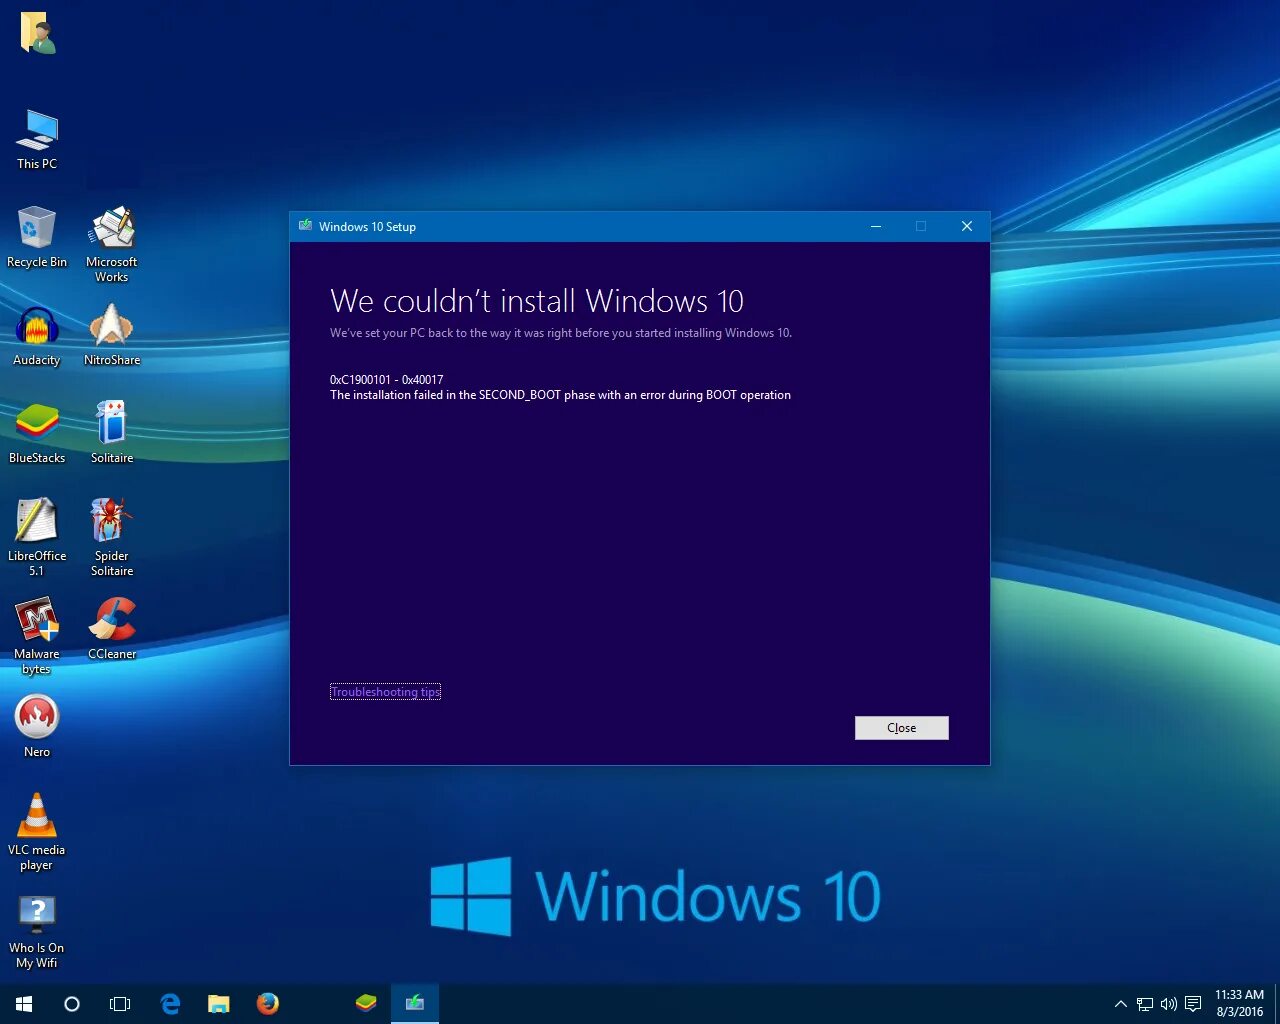Select the NitroShare desktop shortcut
1280x1024 pixels.
[x=112, y=336]
